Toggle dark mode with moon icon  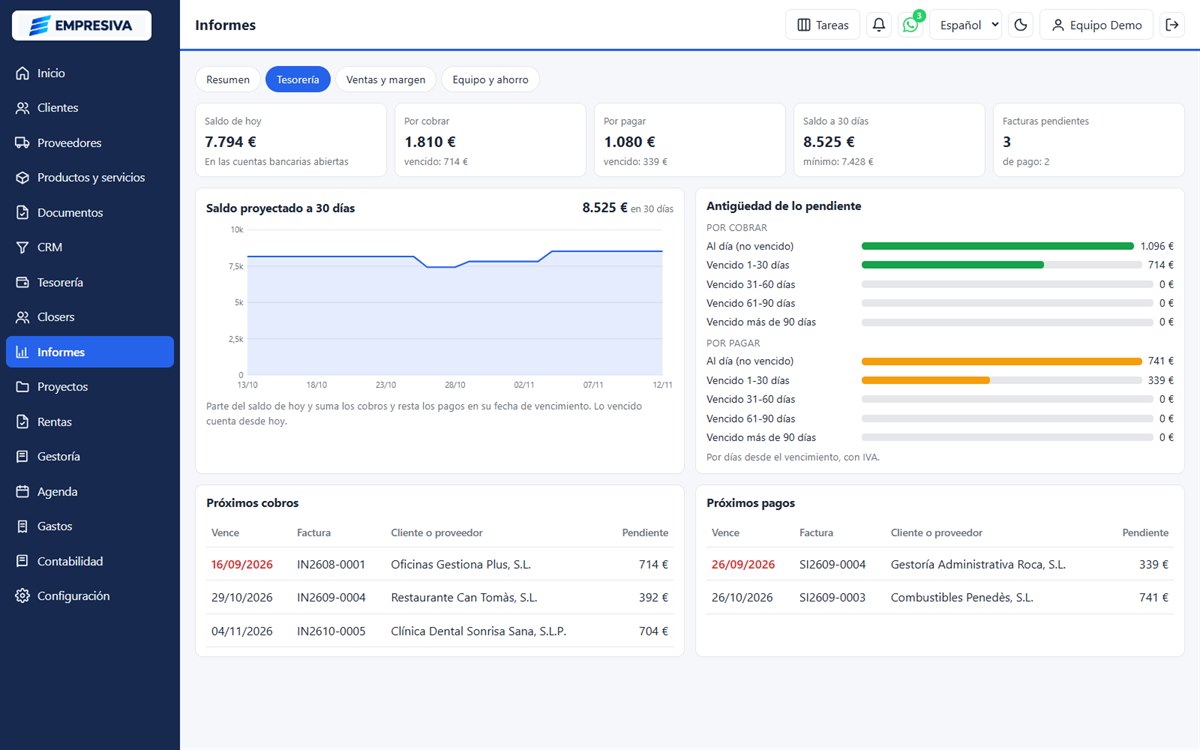point(1021,25)
